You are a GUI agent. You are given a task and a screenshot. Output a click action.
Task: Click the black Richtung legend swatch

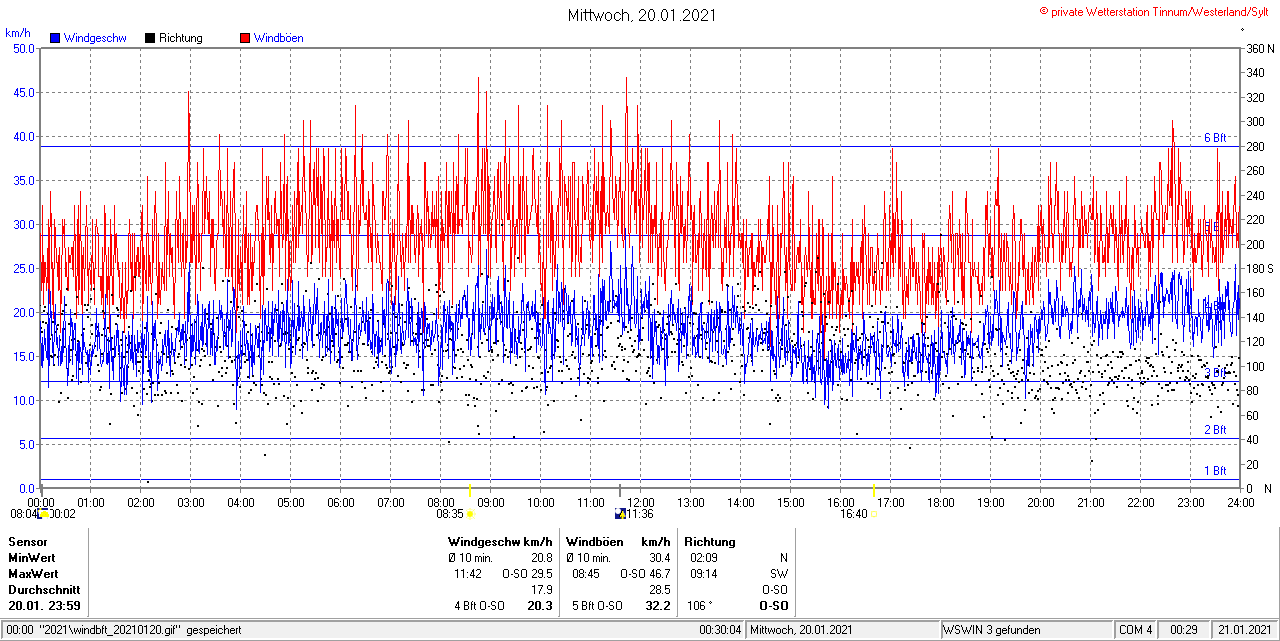point(150,38)
